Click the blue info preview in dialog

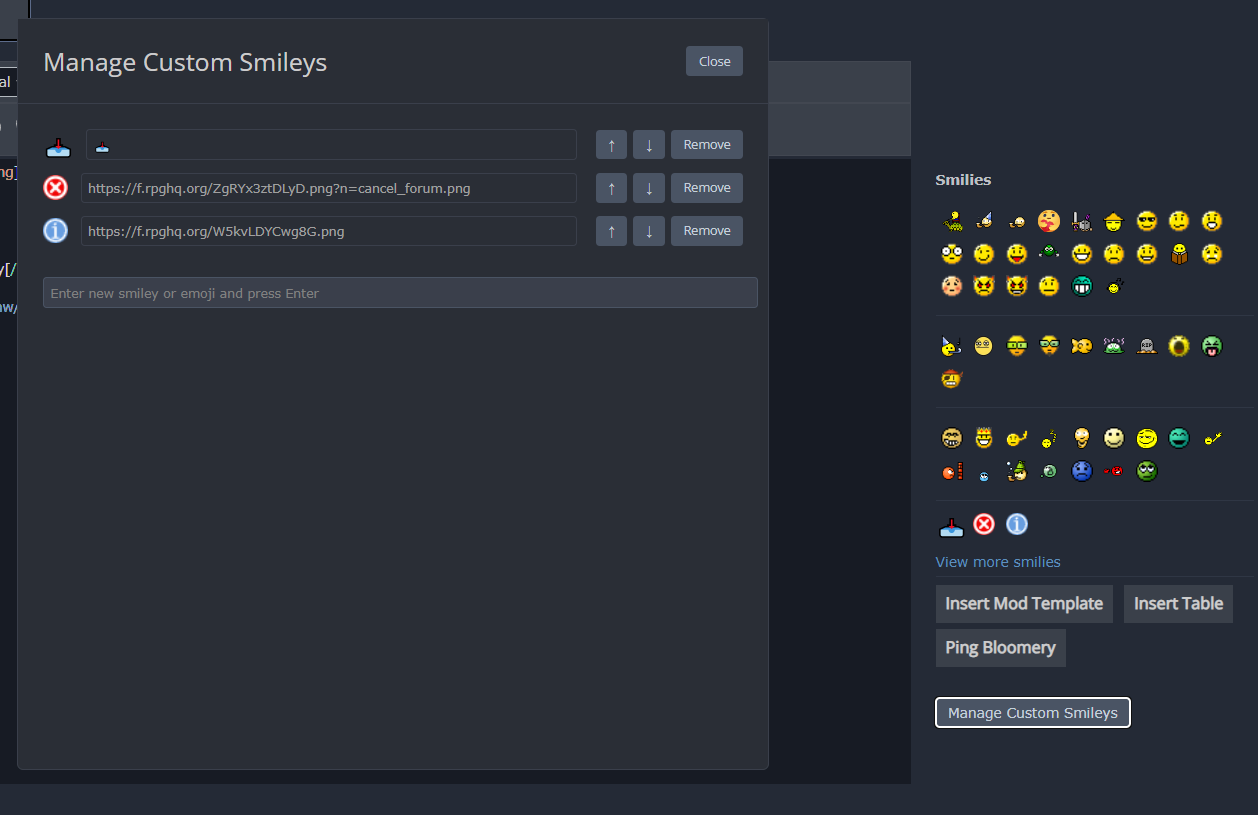(56, 231)
